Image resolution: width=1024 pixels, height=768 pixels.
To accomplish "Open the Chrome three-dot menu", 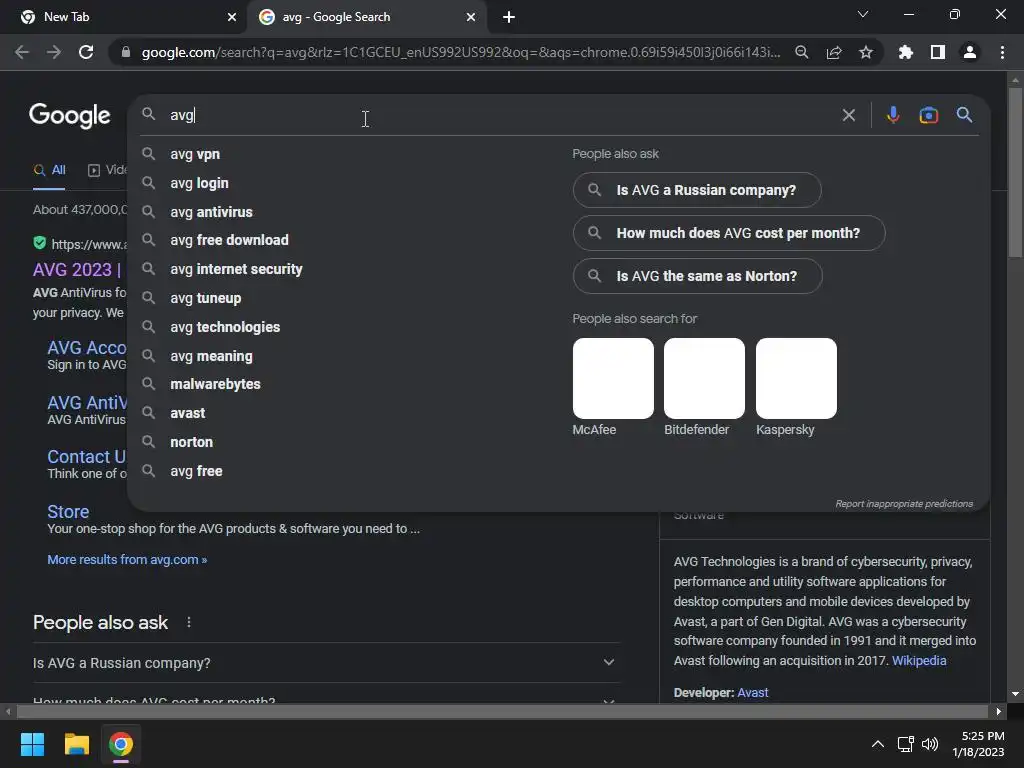I will (1002, 52).
